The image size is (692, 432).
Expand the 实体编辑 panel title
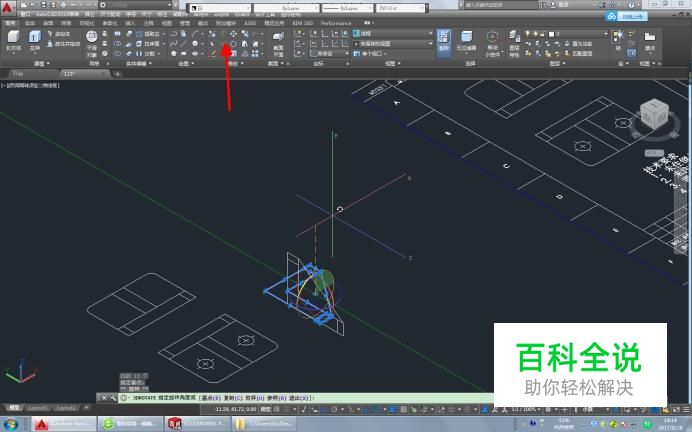click(138, 64)
